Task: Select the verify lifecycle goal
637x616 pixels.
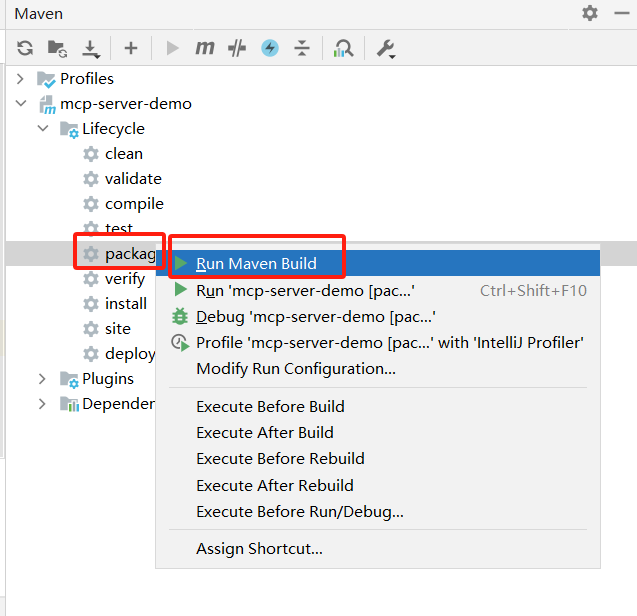Action: pos(125,279)
